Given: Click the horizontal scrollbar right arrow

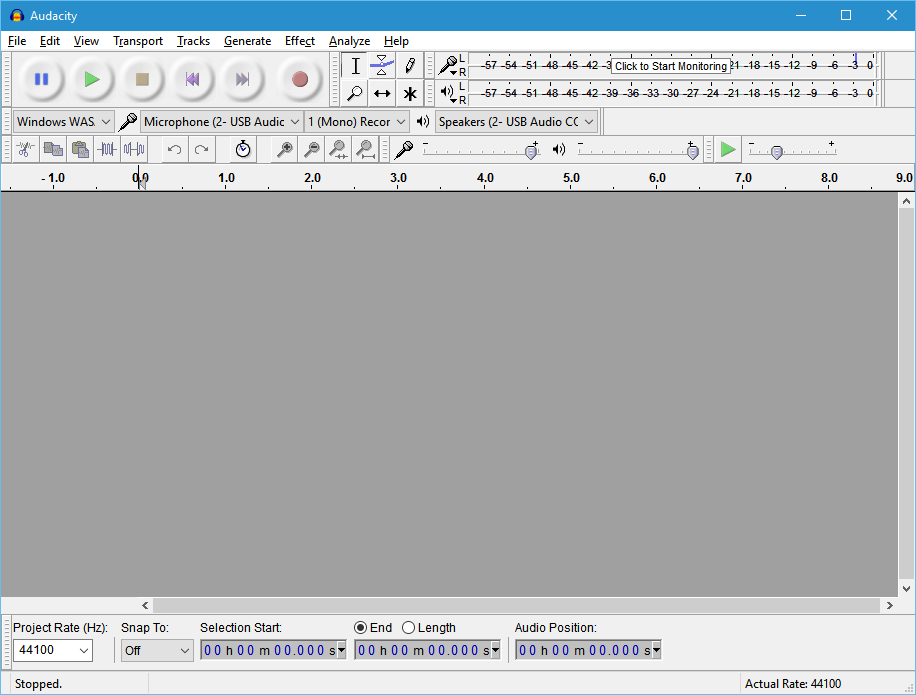Looking at the screenshot, I should click(889, 606).
